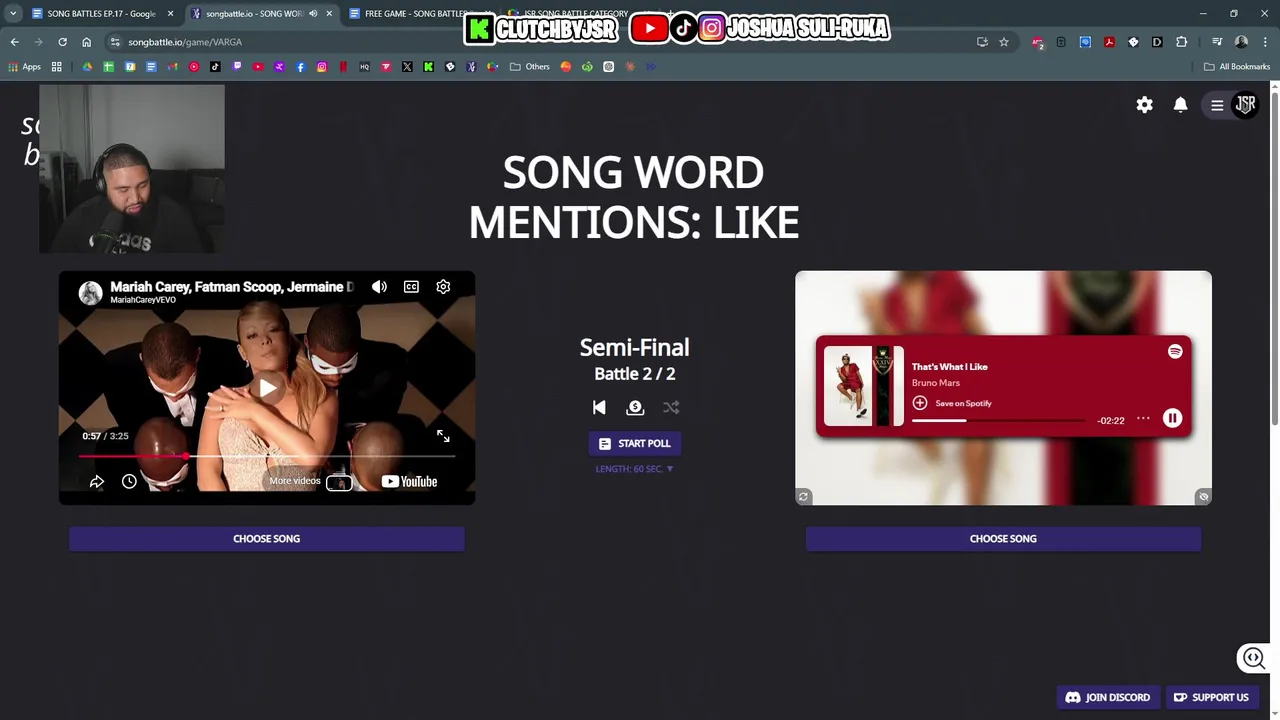Viewport: 1280px width, 720px height.
Task: Open the tab search dropdown
Action: pos(12,14)
